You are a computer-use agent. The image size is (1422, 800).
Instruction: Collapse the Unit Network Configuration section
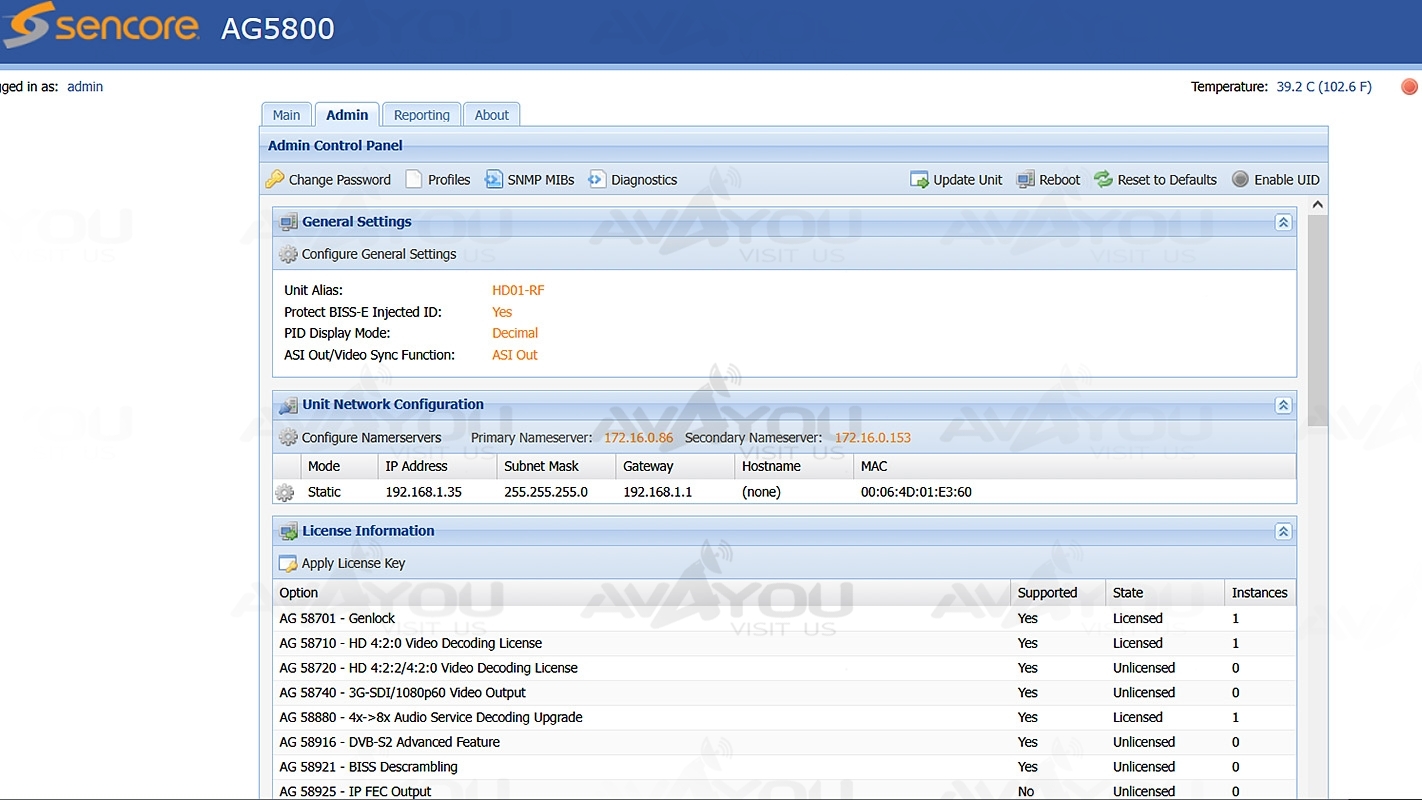click(1283, 405)
